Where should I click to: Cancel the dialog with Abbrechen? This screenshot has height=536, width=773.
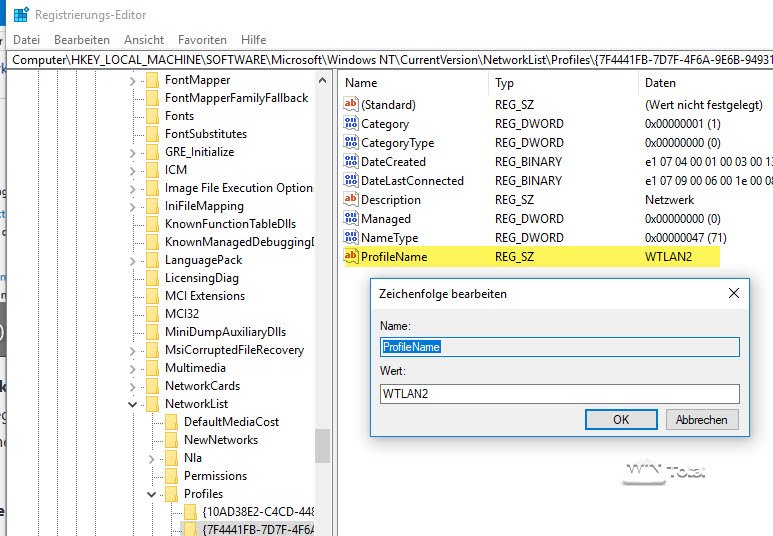click(x=702, y=420)
